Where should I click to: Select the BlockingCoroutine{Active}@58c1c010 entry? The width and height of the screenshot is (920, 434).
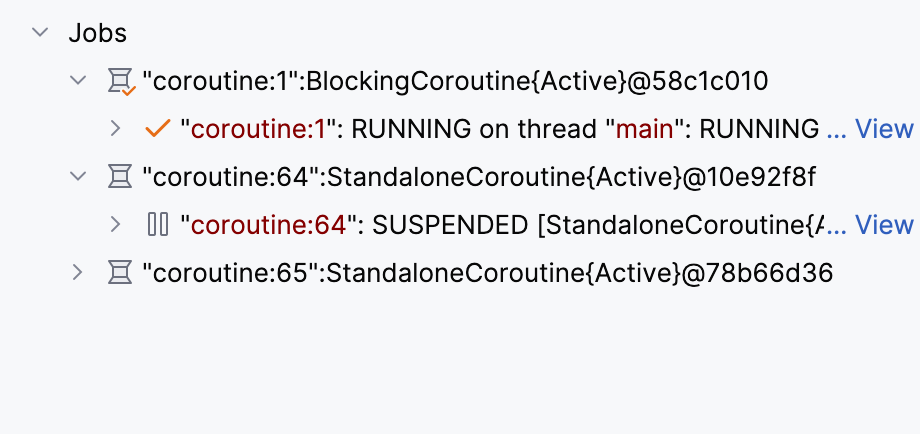(455, 81)
